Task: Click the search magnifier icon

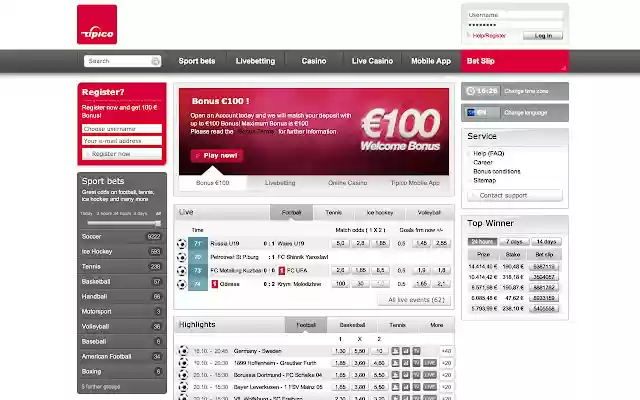Action: click(x=155, y=61)
